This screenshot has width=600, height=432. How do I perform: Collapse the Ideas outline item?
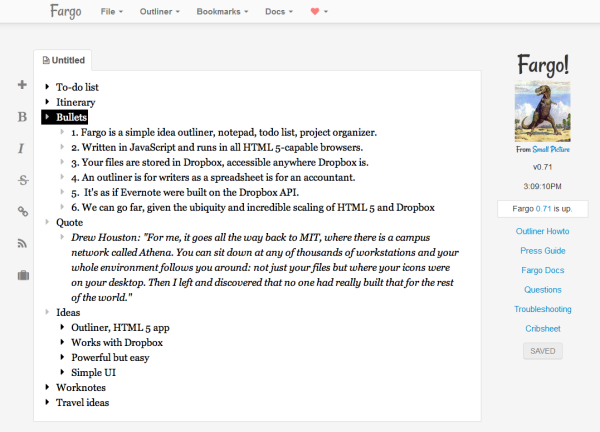tap(47, 312)
